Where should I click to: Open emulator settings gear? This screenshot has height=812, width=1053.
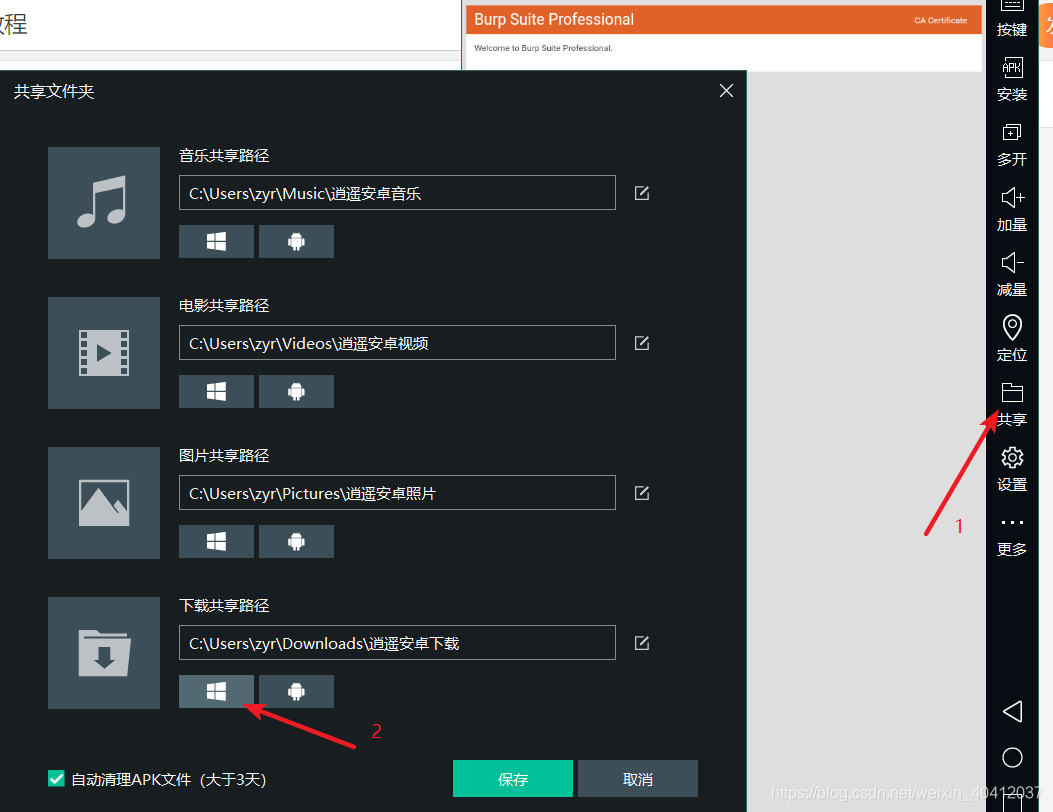click(1012, 469)
